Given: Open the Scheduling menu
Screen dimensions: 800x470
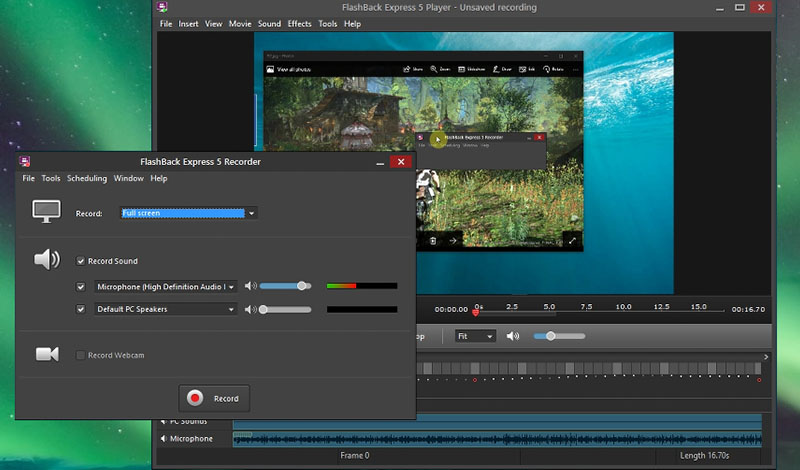Looking at the screenshot, I should [87, 178].
